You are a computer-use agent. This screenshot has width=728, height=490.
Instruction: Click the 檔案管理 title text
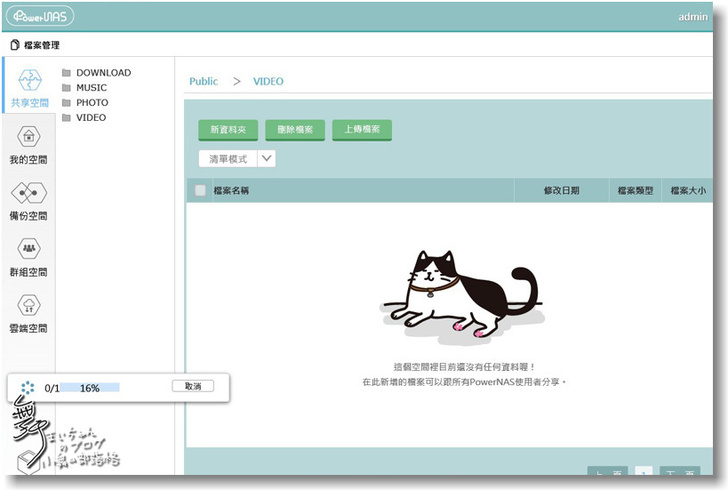point(42,45)
